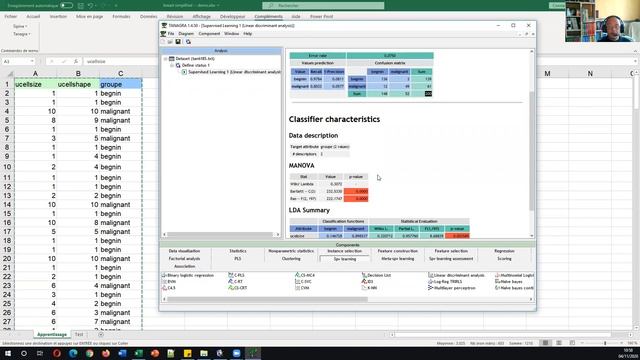
Task: Click the Excel Rechercher search box
Action: pos(323,6)
